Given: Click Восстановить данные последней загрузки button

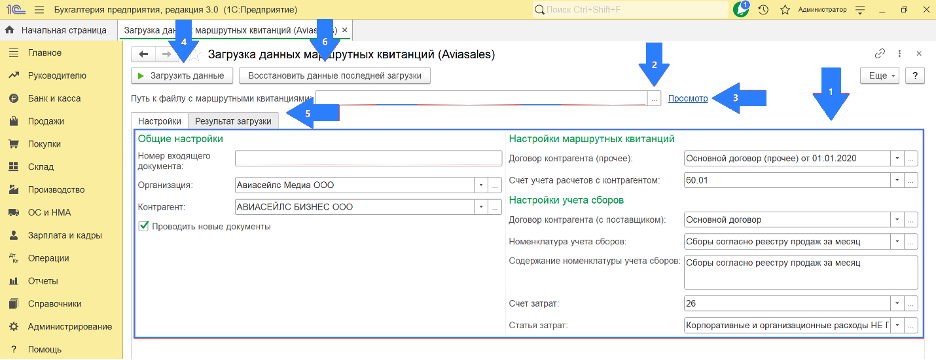Looking at the screenshot, I should click(x=335, y=76).
